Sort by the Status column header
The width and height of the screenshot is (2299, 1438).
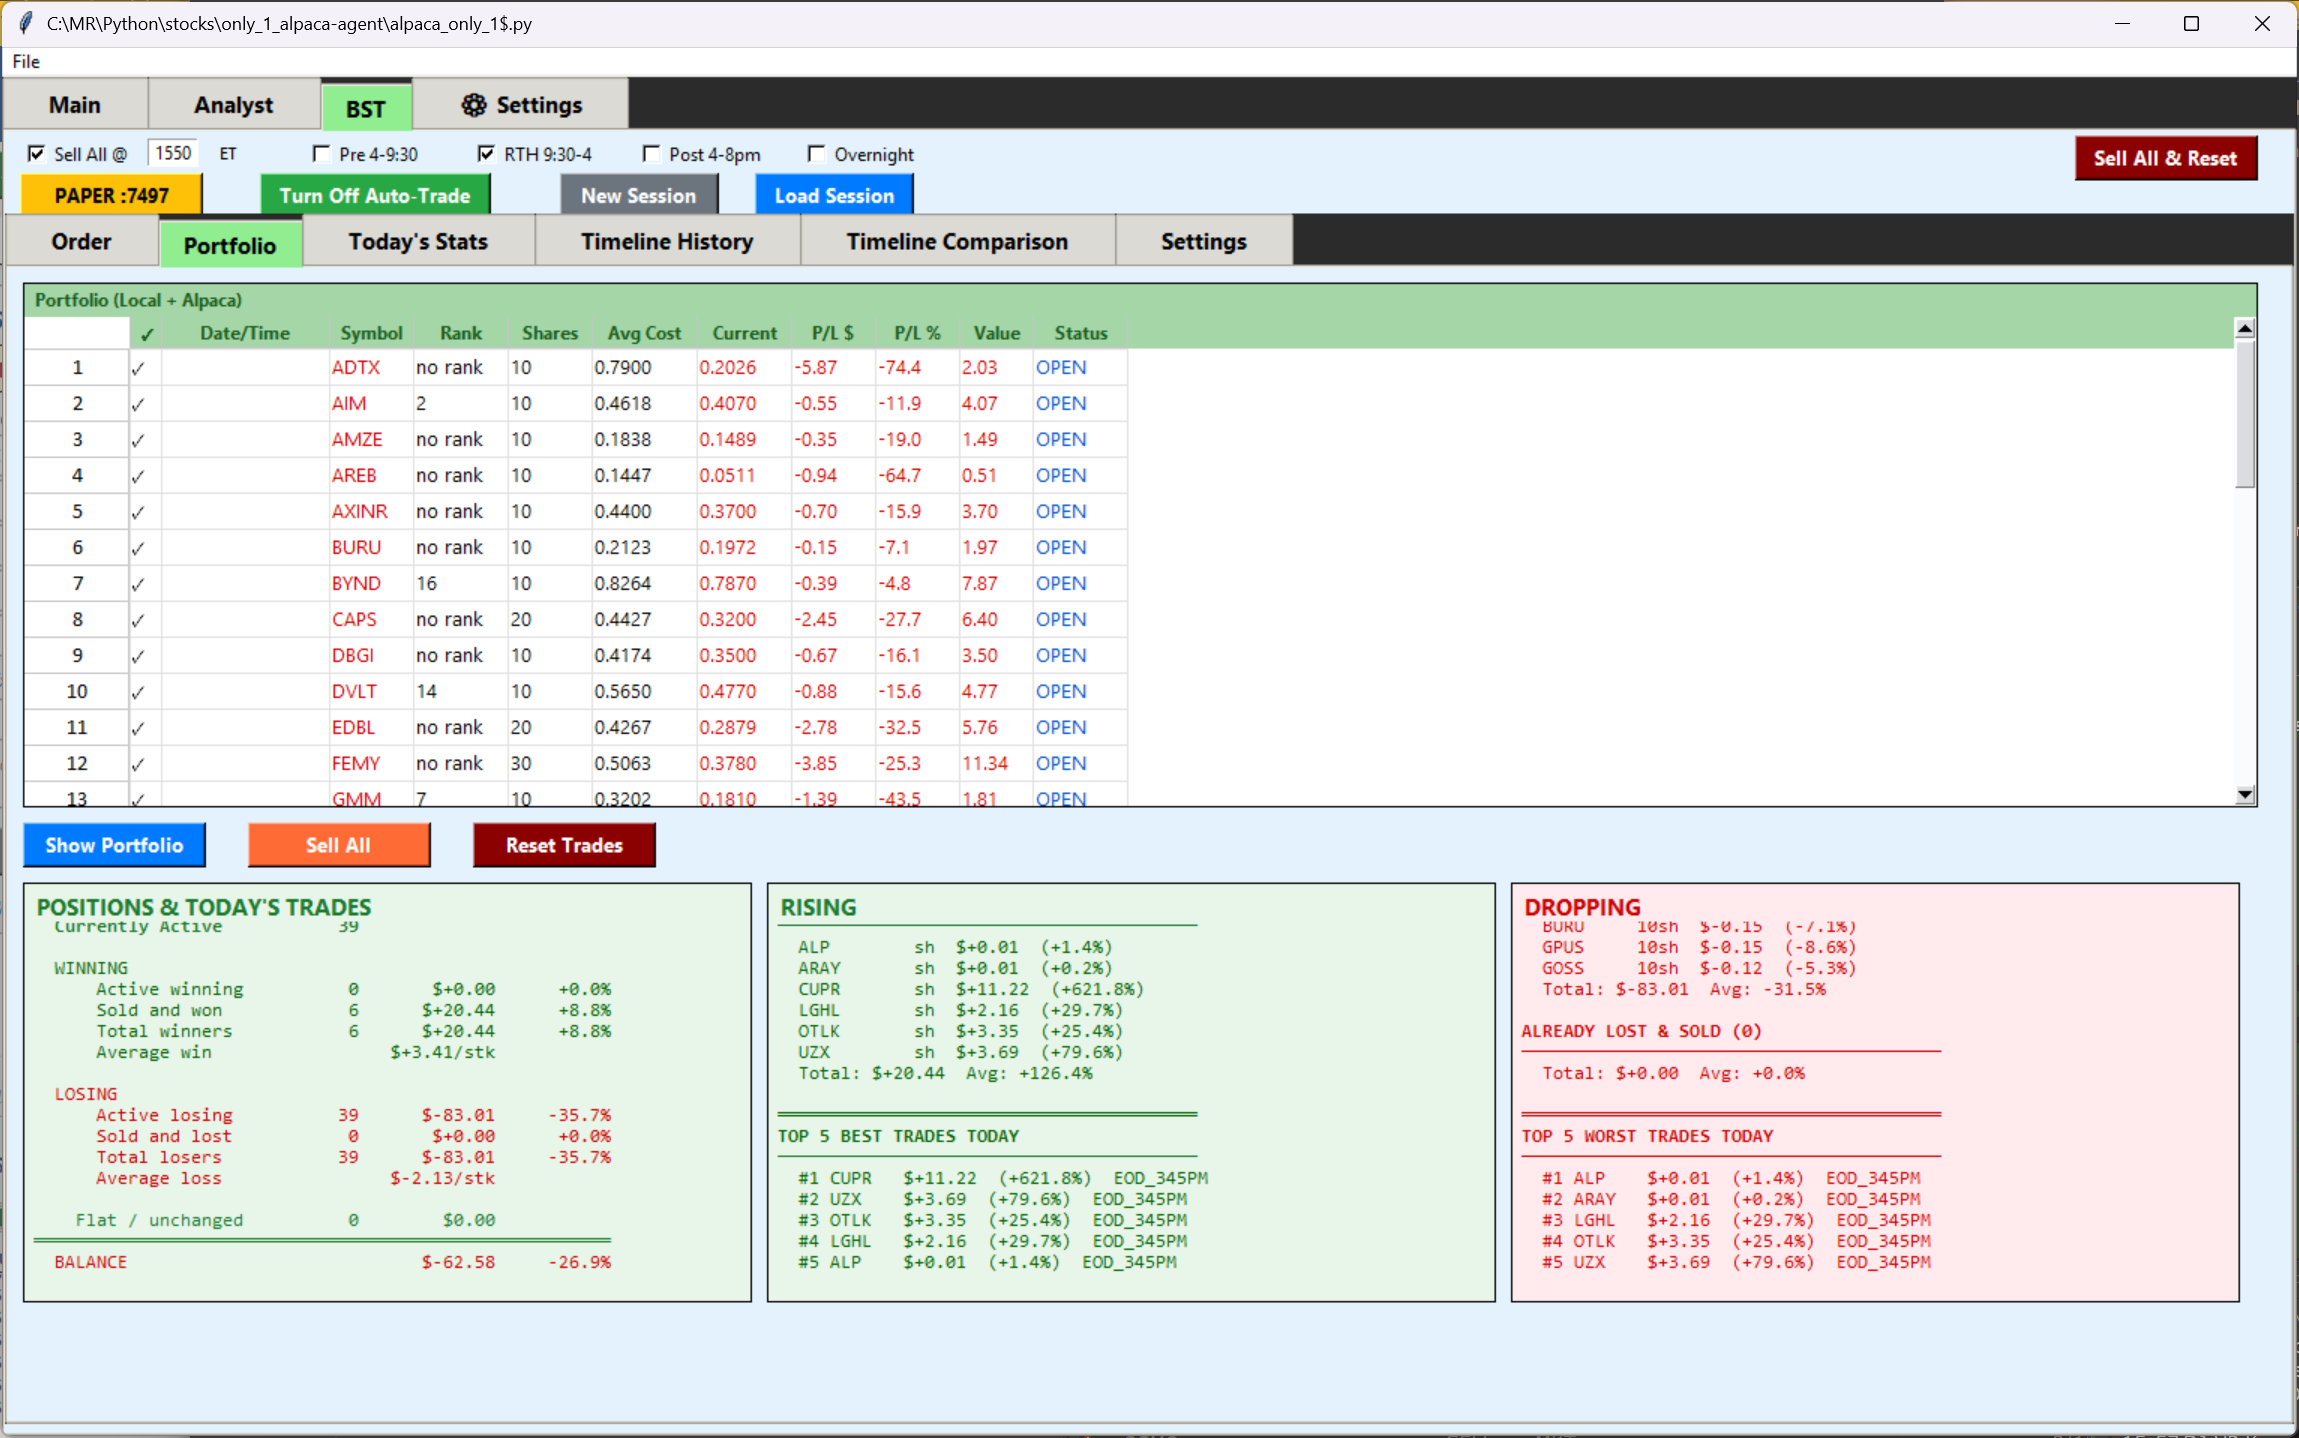pyautogui.click(x=1081, y=334)
